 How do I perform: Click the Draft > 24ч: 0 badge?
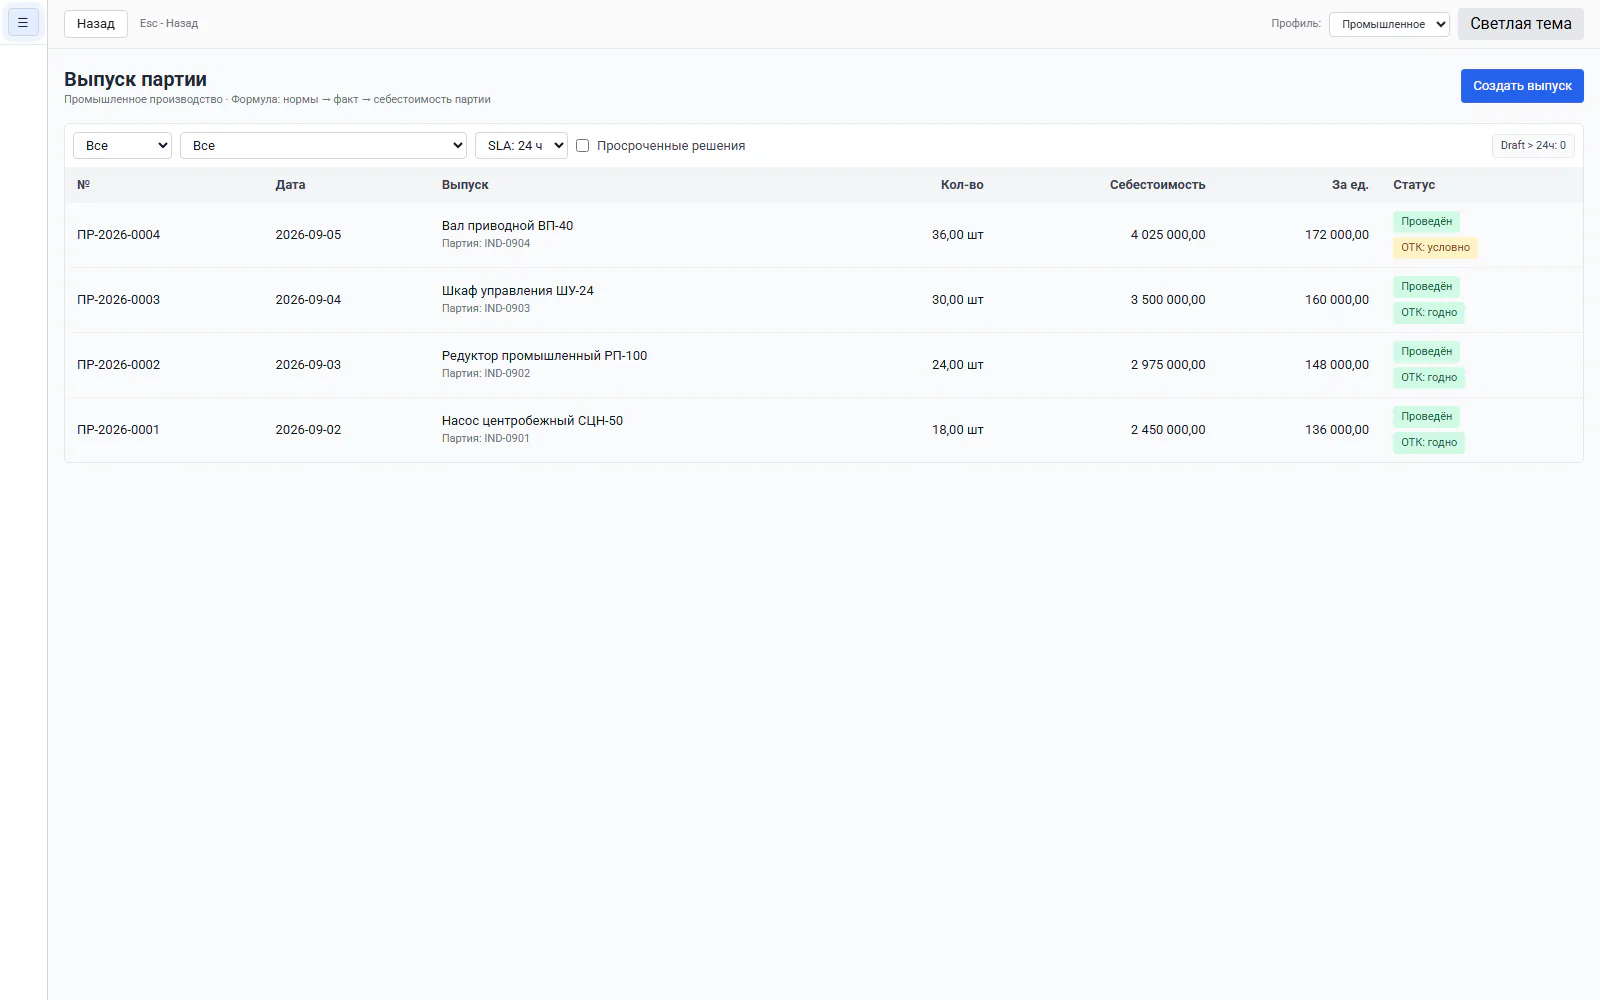pos(1533,145)
